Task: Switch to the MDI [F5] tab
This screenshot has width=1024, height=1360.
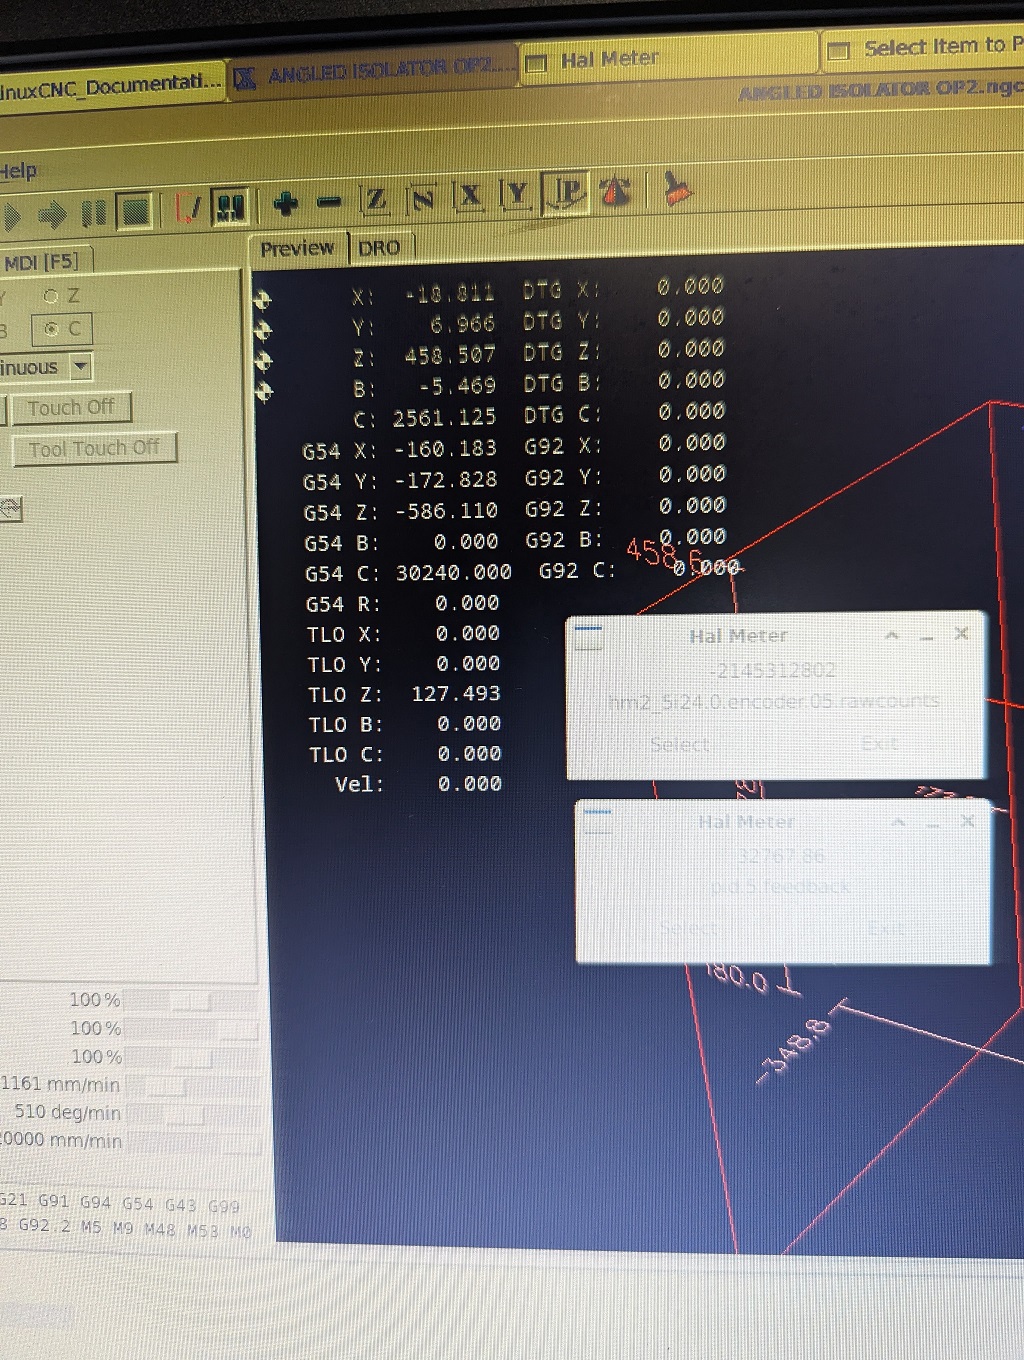Action: click(43, 262)
